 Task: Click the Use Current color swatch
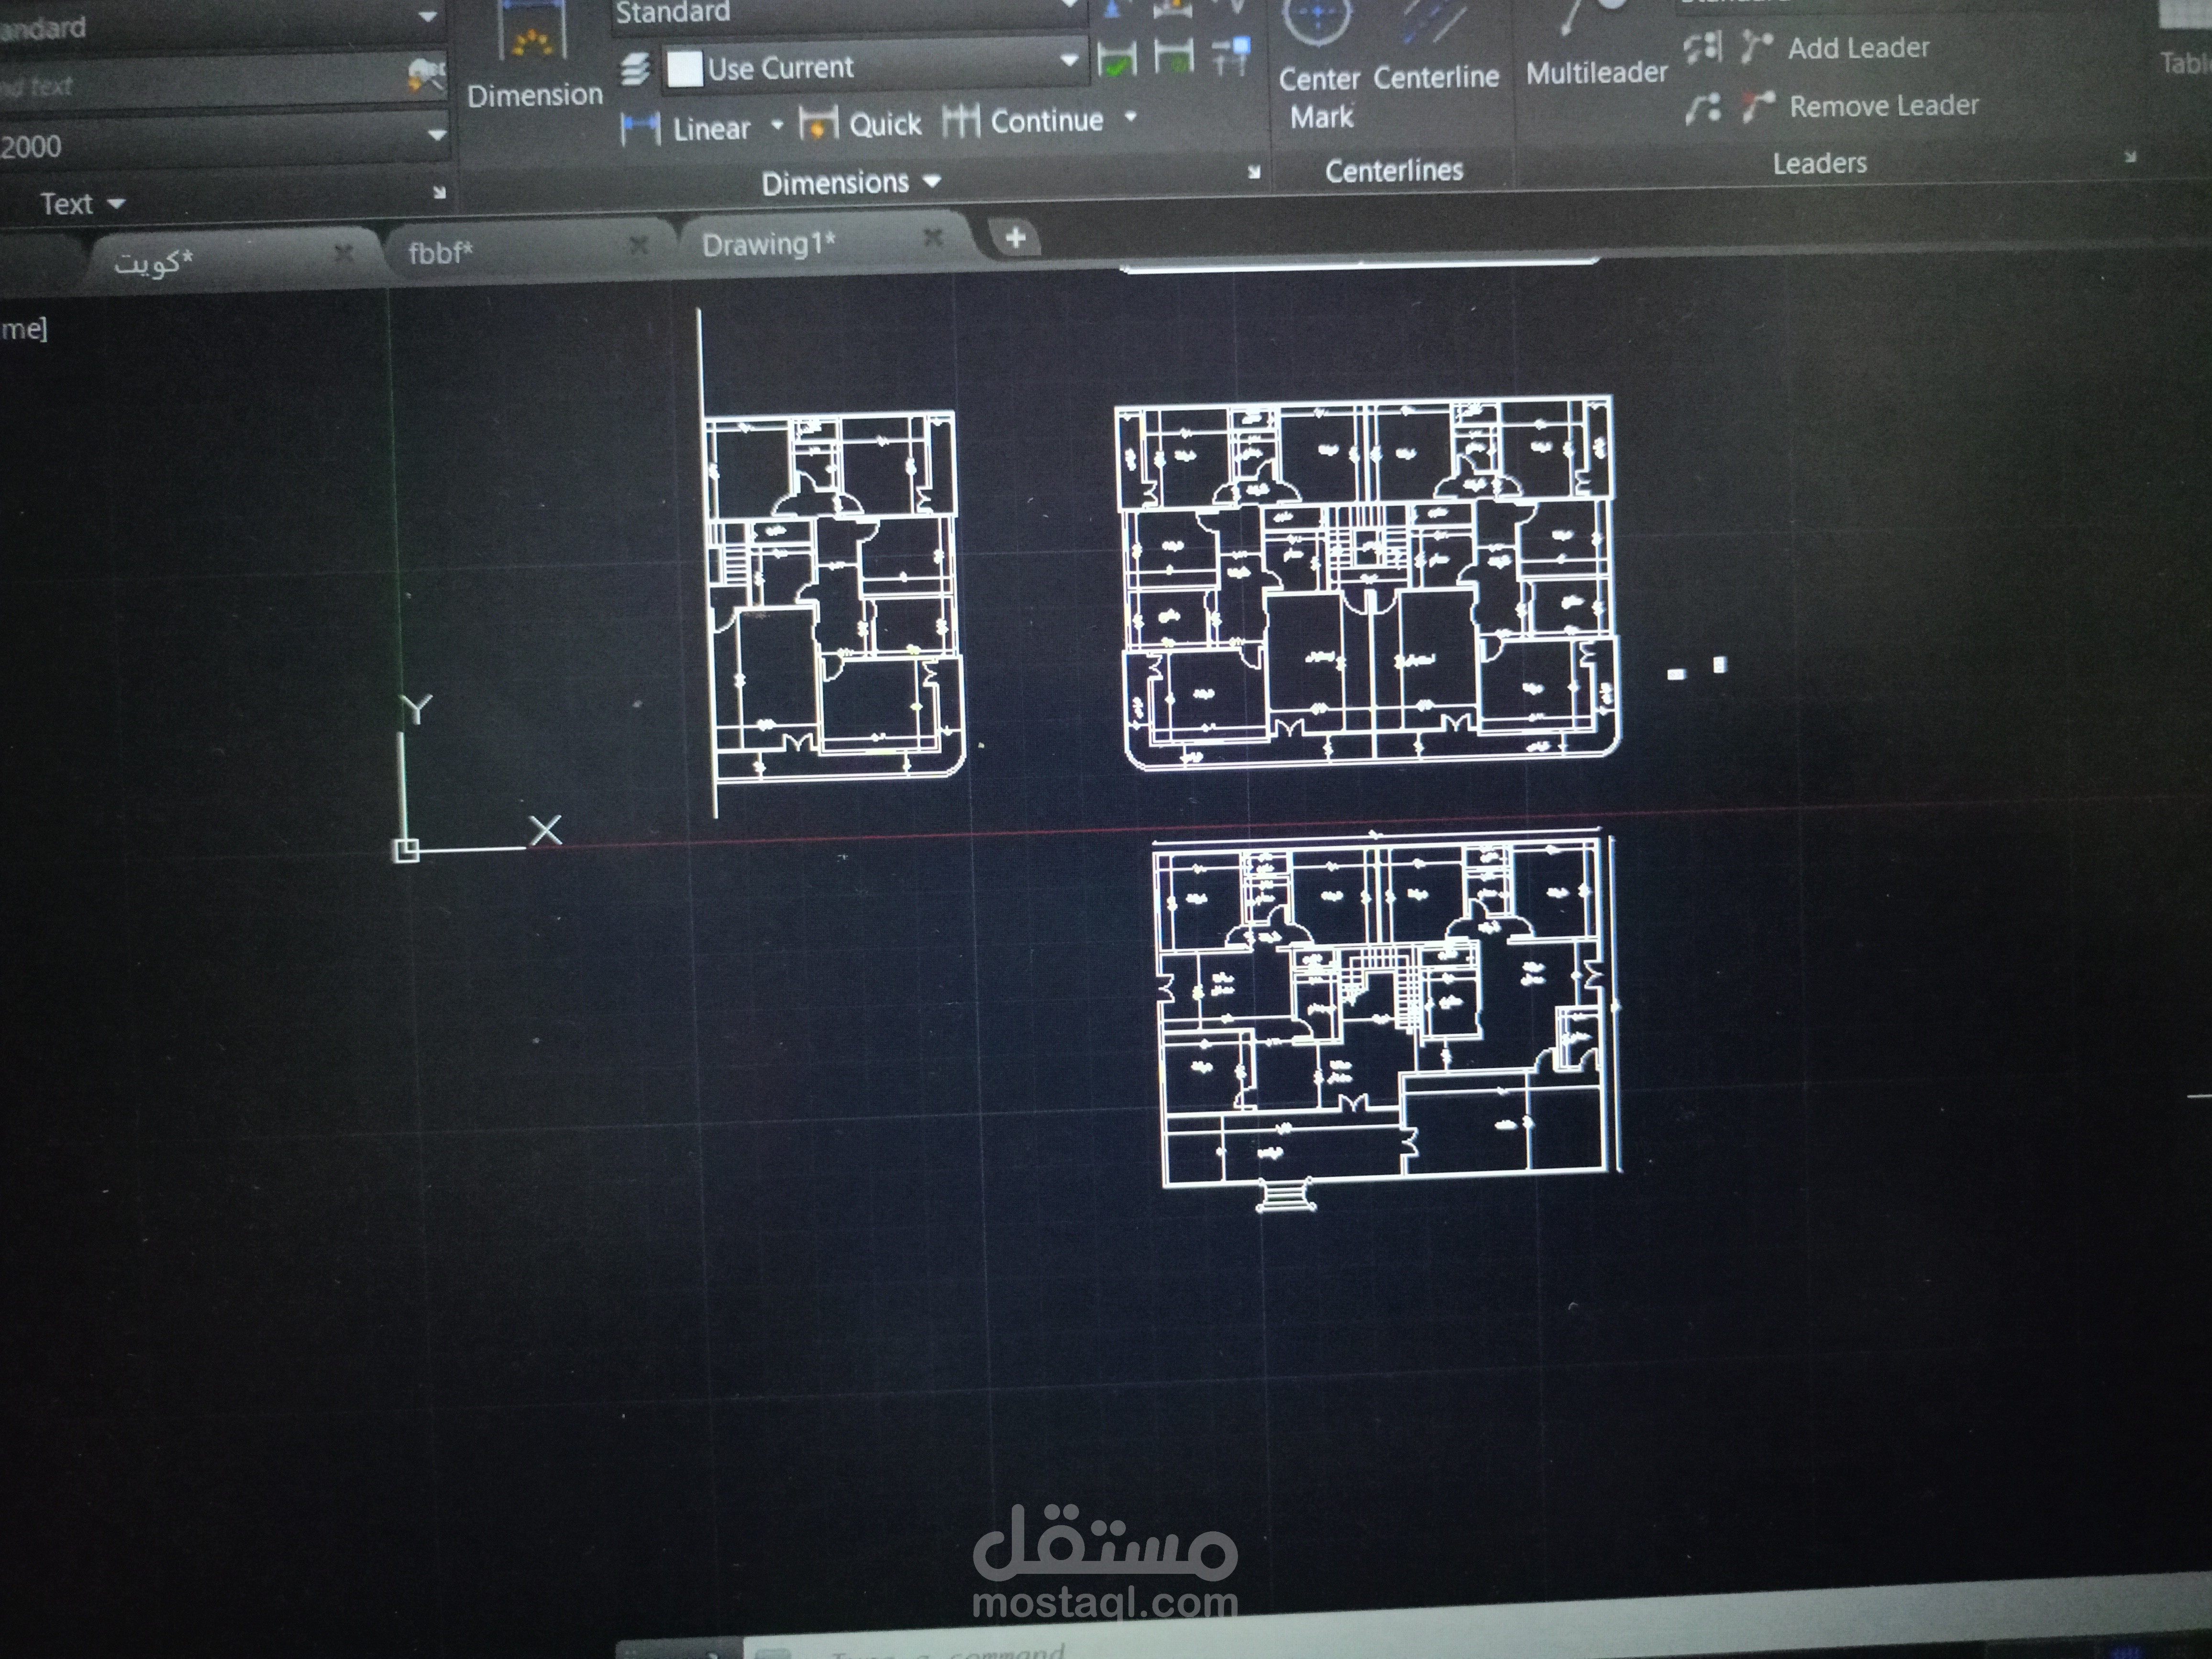(x=684, y=69)
